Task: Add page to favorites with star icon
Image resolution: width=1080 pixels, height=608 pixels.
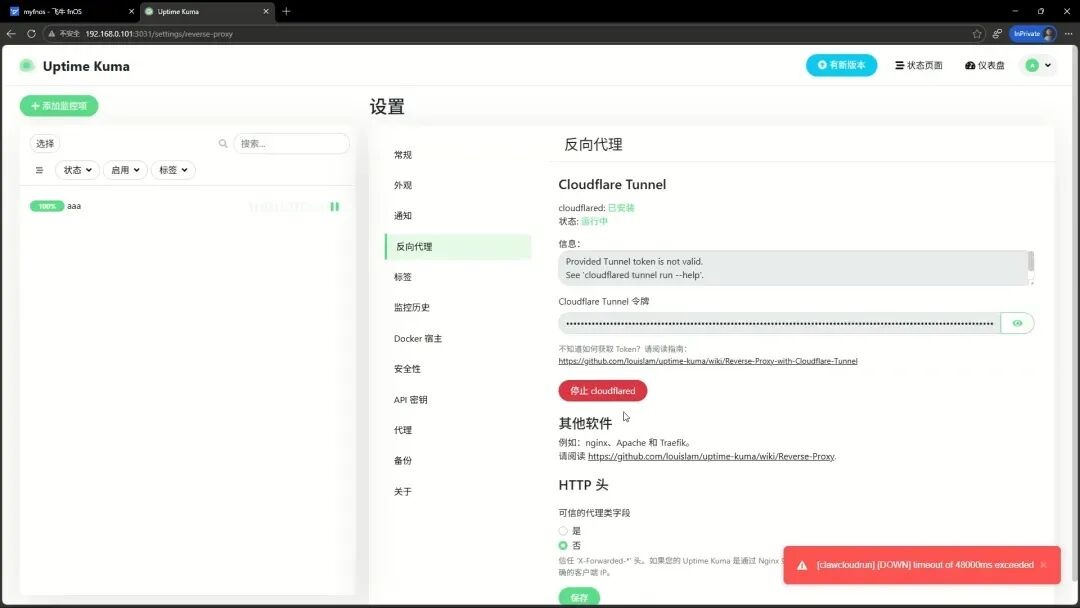Action: [977, 33]
